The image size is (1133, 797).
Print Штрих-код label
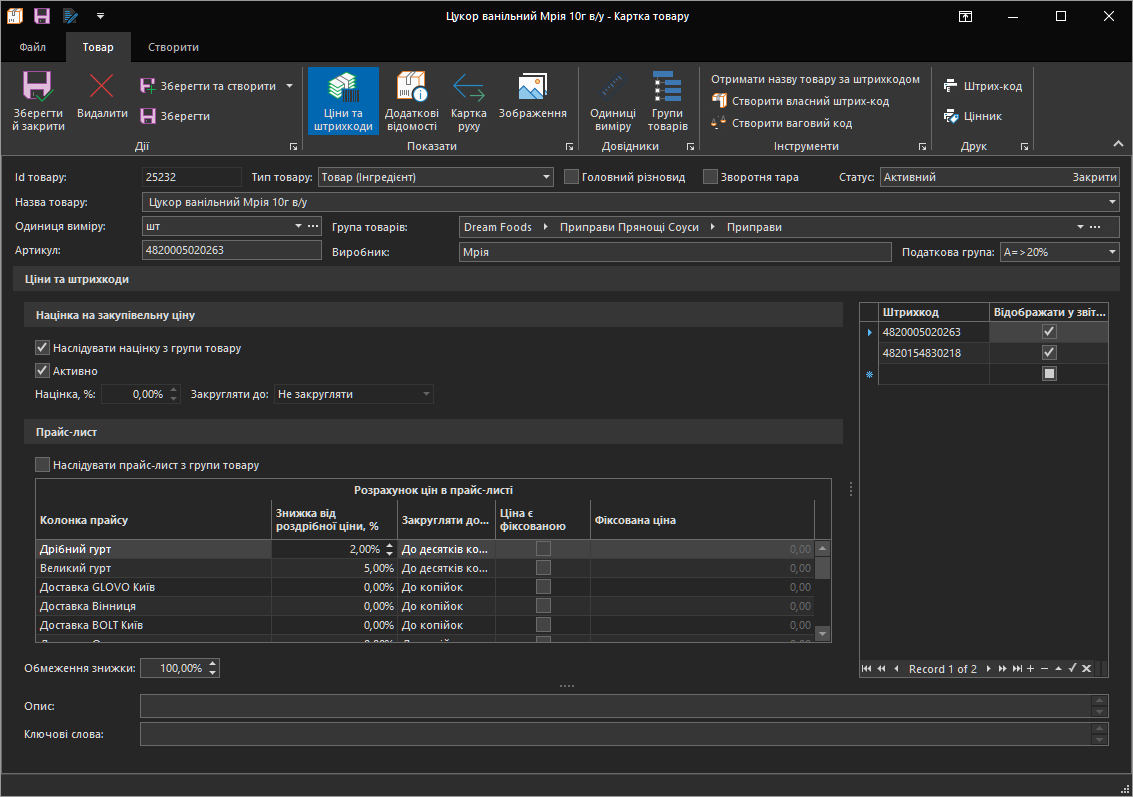(982, 86)
